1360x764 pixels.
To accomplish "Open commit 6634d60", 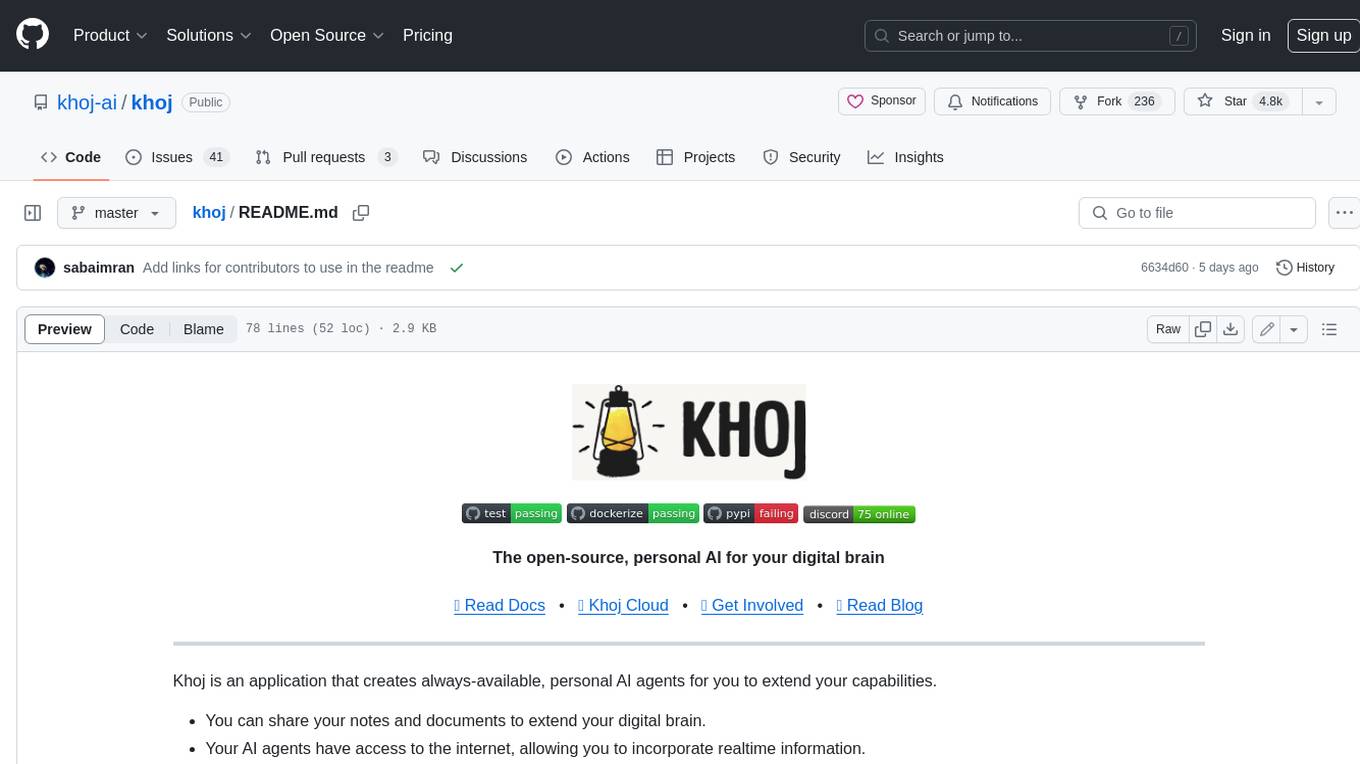I will pos(1165,268).
